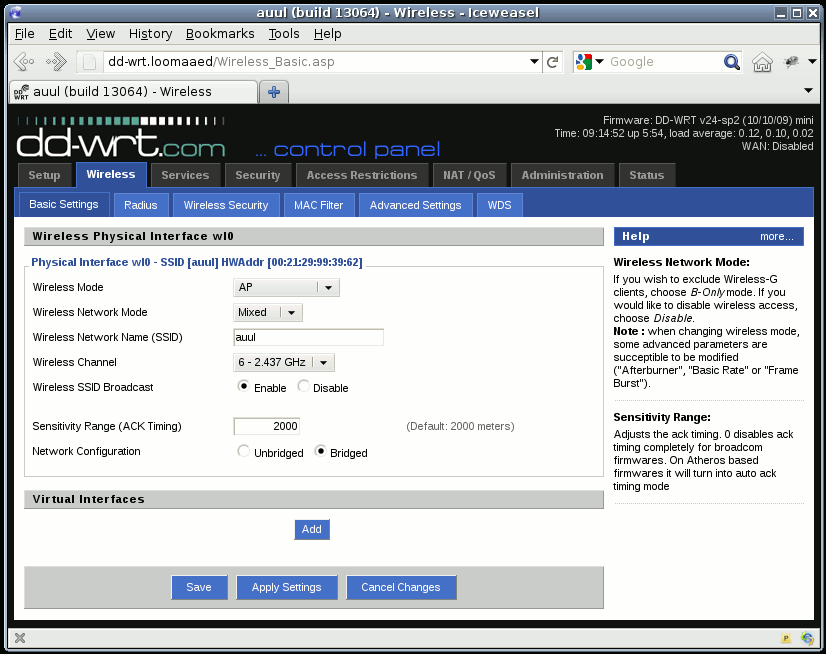Click the SSID name input field

(309, 337)
